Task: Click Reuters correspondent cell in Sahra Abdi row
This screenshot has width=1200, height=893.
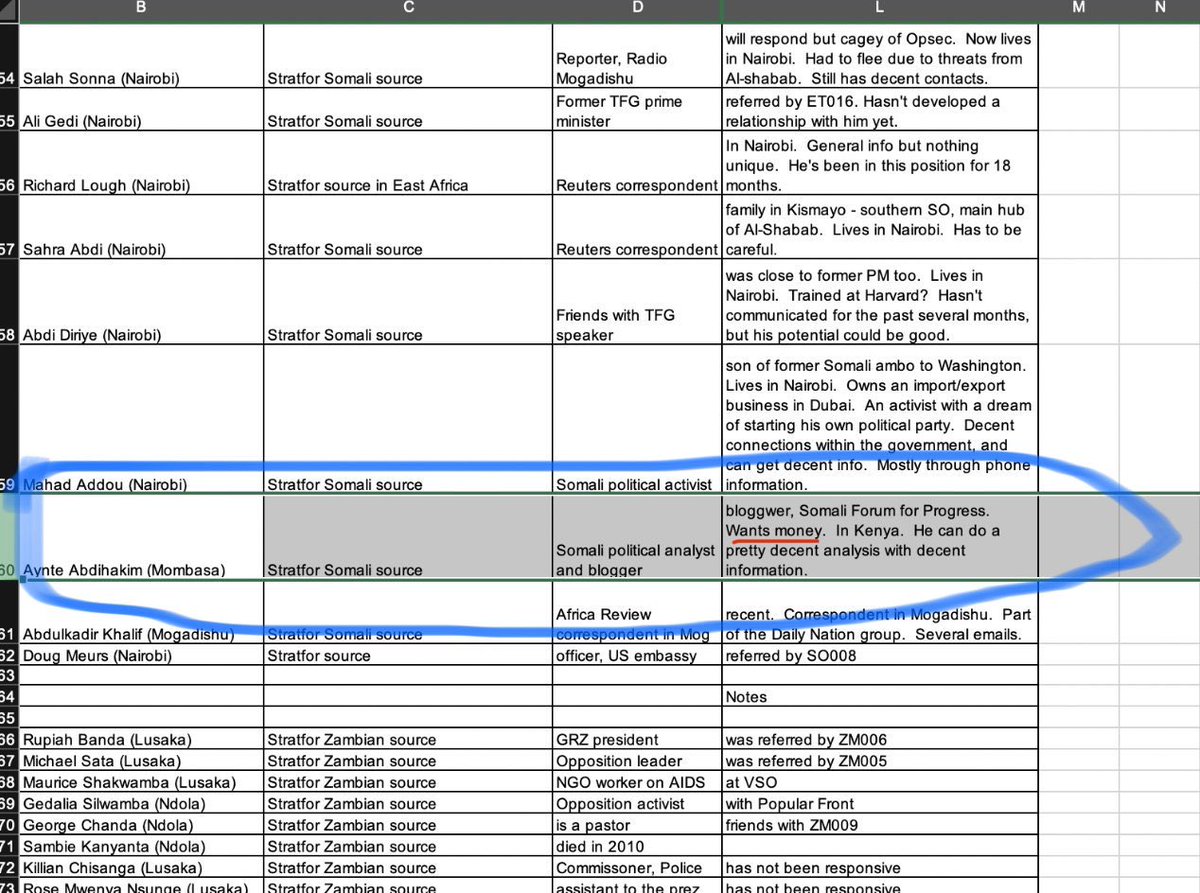Action: [637, 228]
